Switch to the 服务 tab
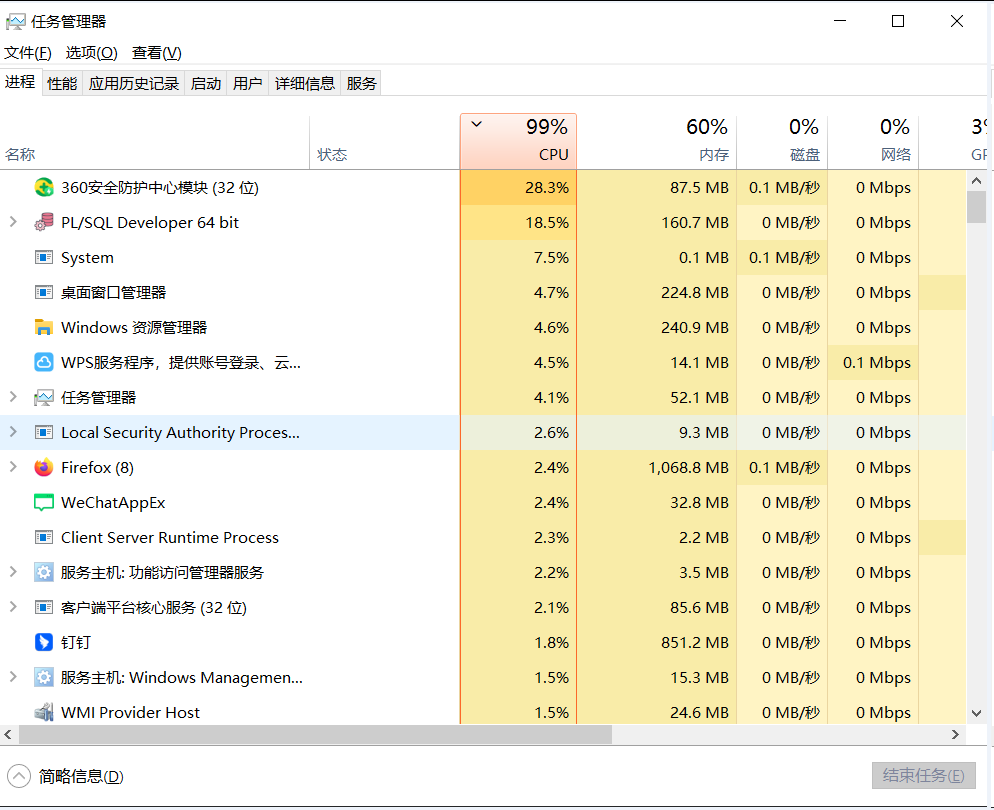This screenshot has width=994, height=810. point(361,83)
